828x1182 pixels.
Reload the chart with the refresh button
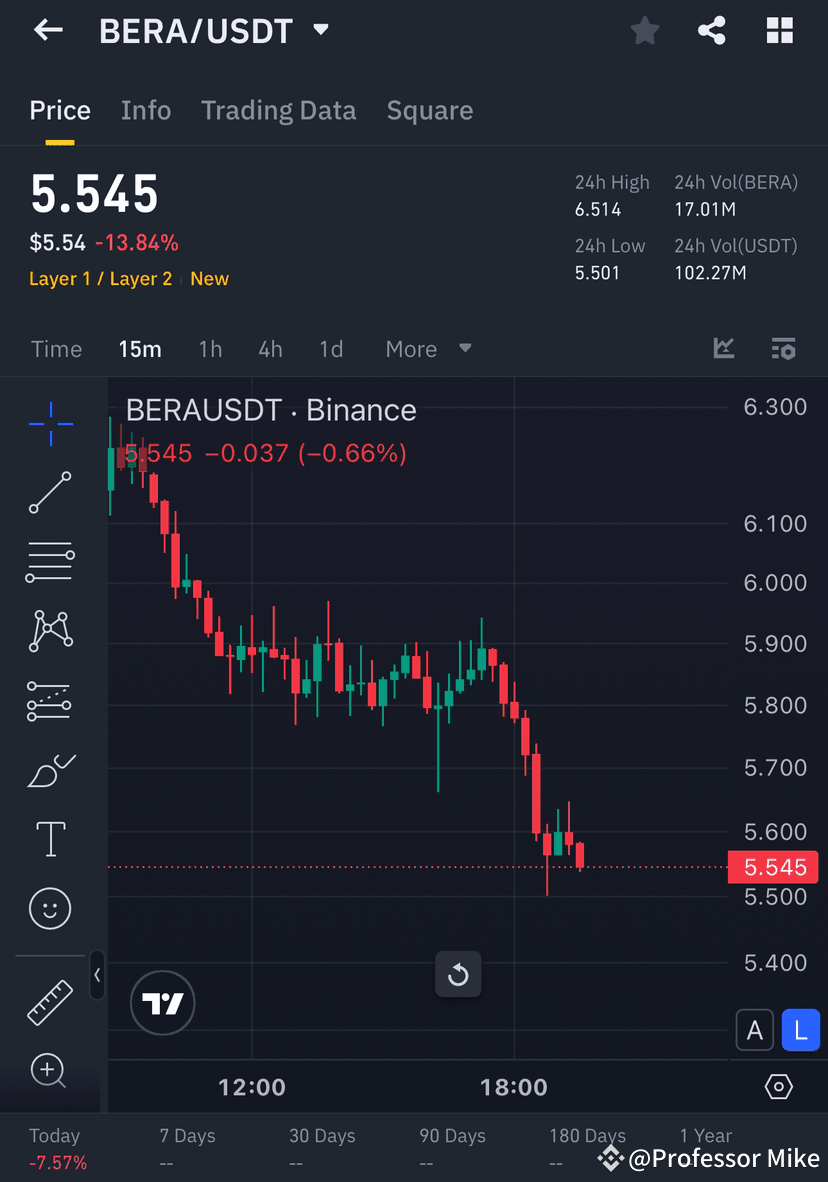[x=458, y=974]
